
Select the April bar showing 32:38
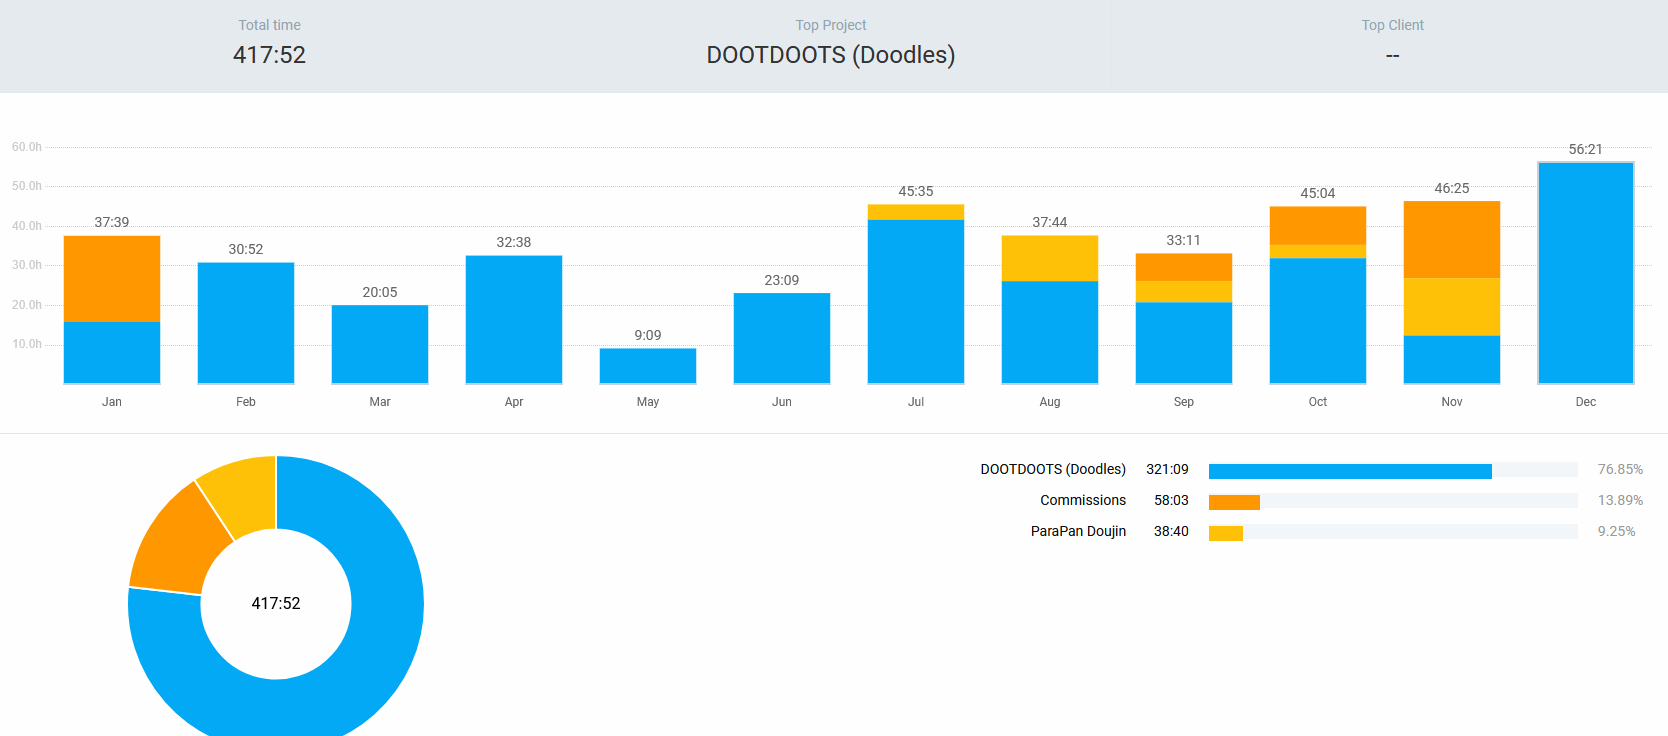(514, 319)
